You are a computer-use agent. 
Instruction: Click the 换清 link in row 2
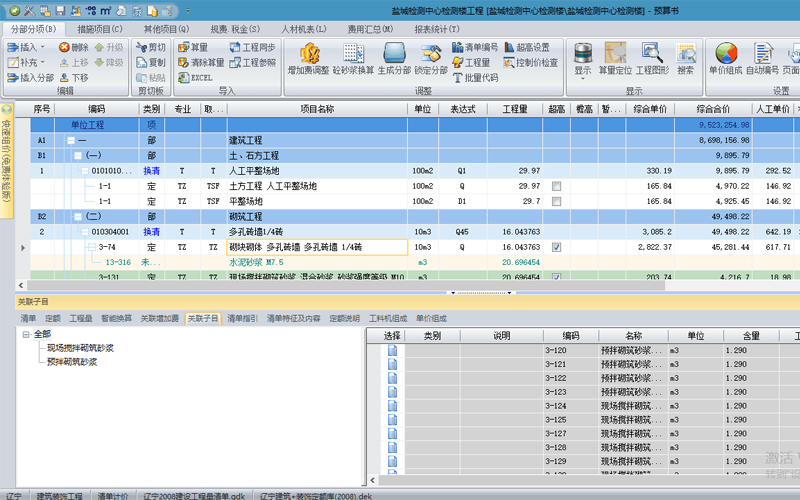pos(152,232)
